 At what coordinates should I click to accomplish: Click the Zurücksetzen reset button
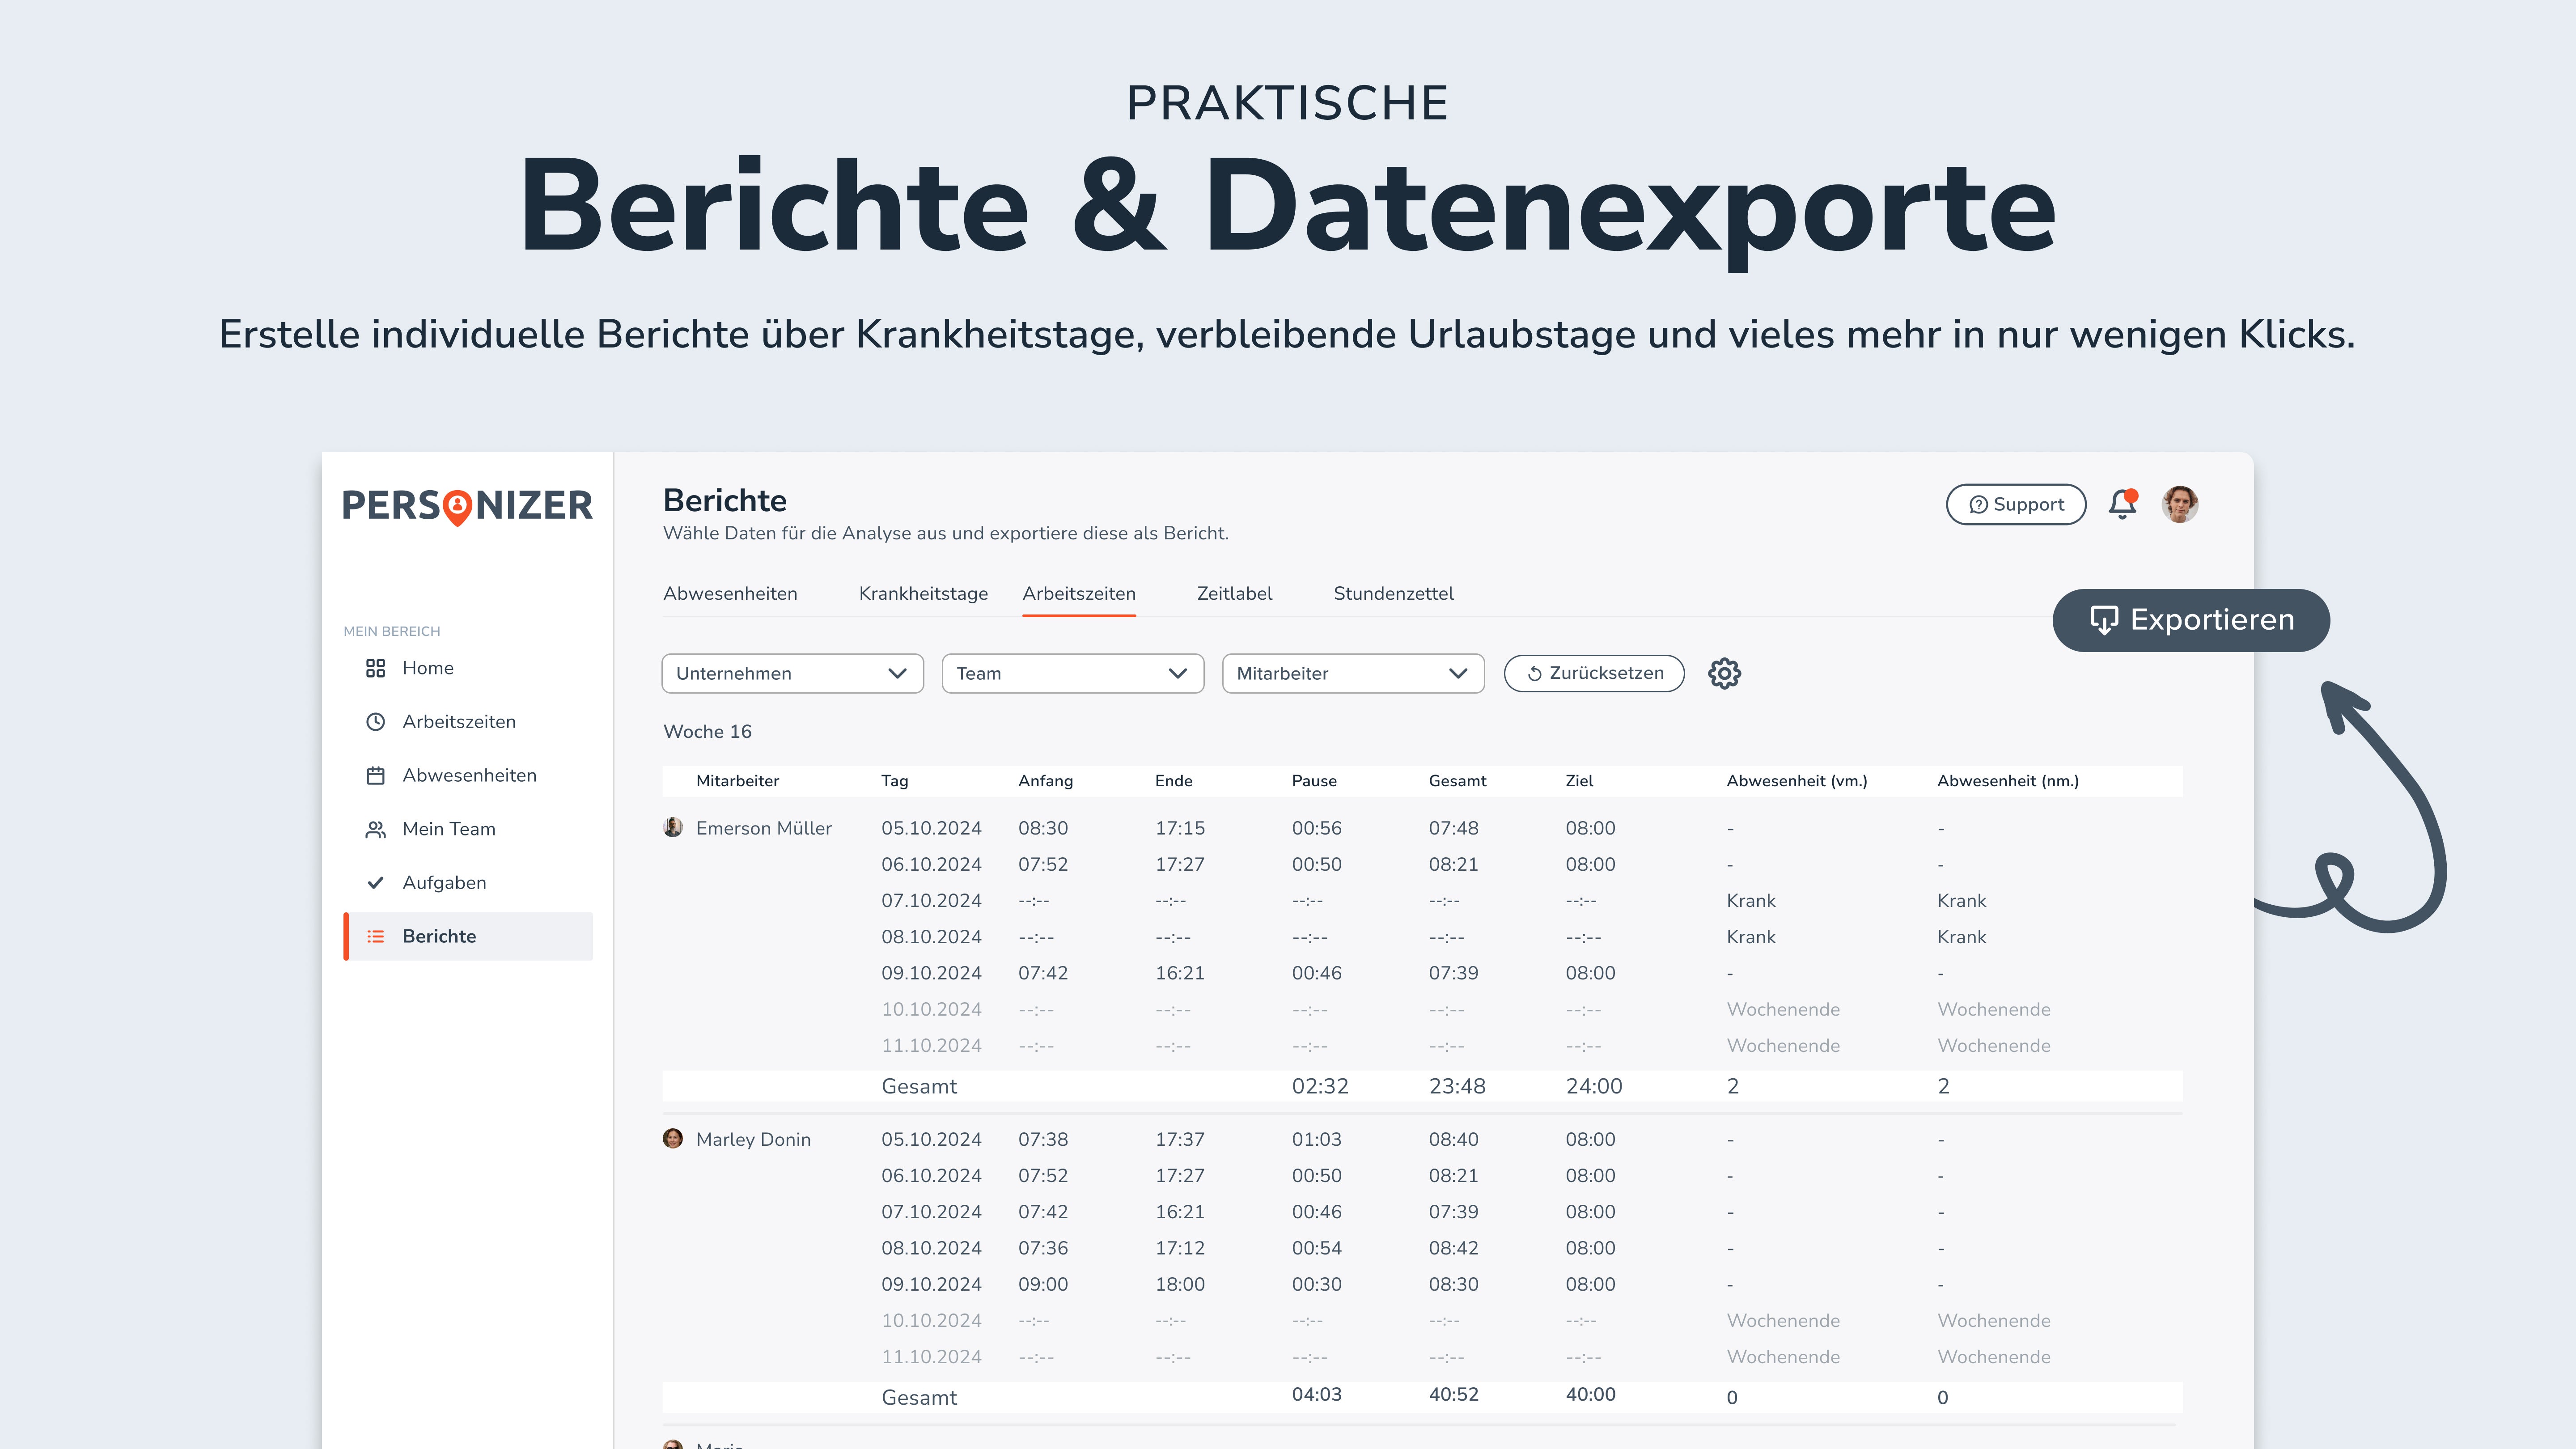[x=1594, y=673]
